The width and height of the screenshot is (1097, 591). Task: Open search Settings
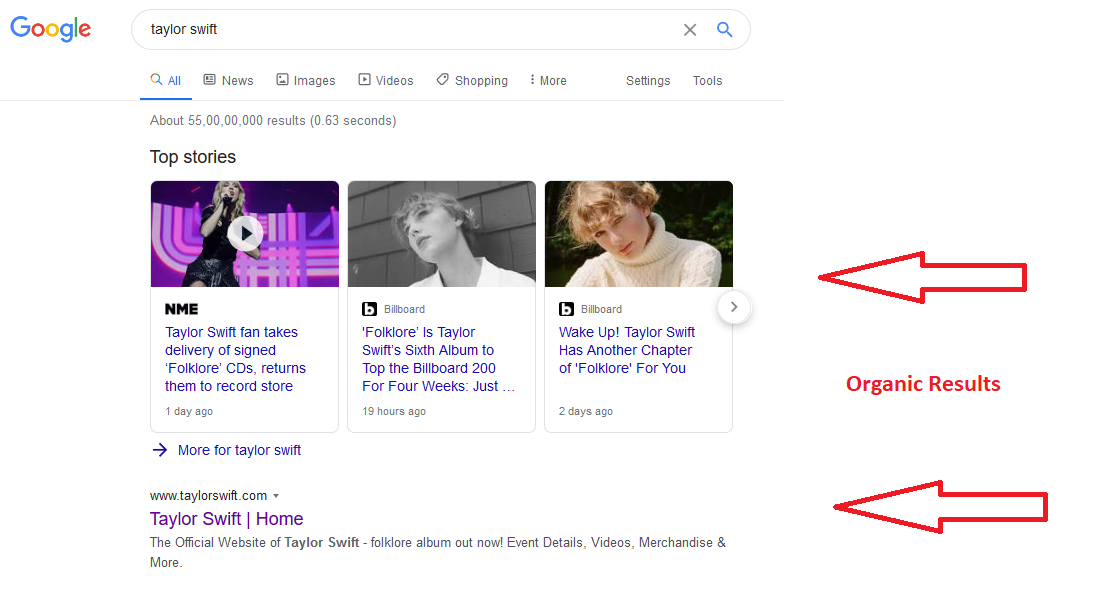[x=648, y=80]
